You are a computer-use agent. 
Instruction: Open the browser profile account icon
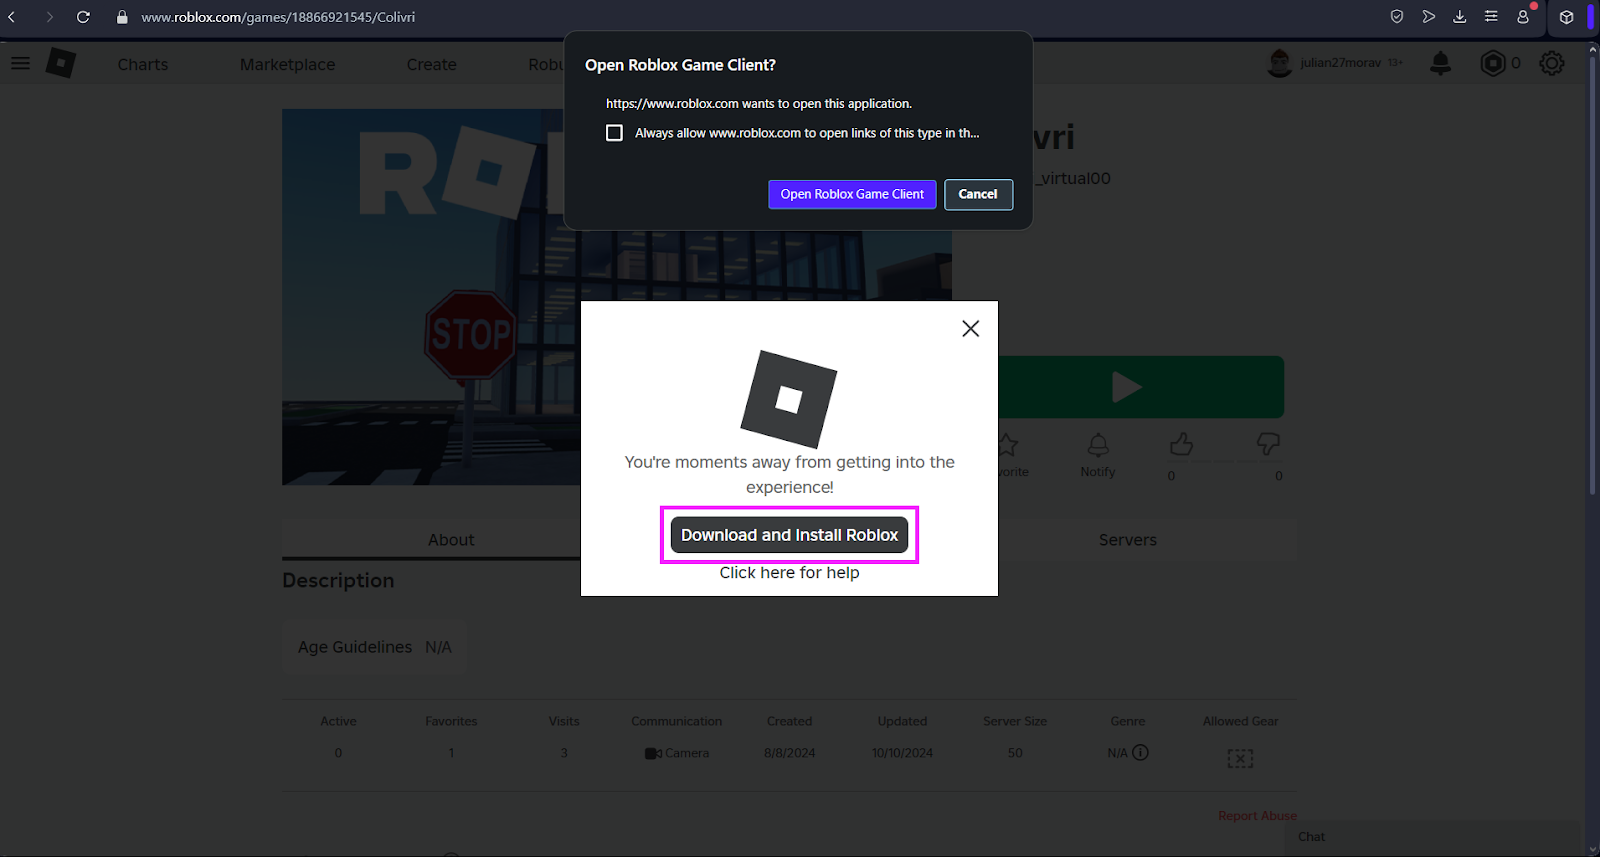click(1523, 16)
